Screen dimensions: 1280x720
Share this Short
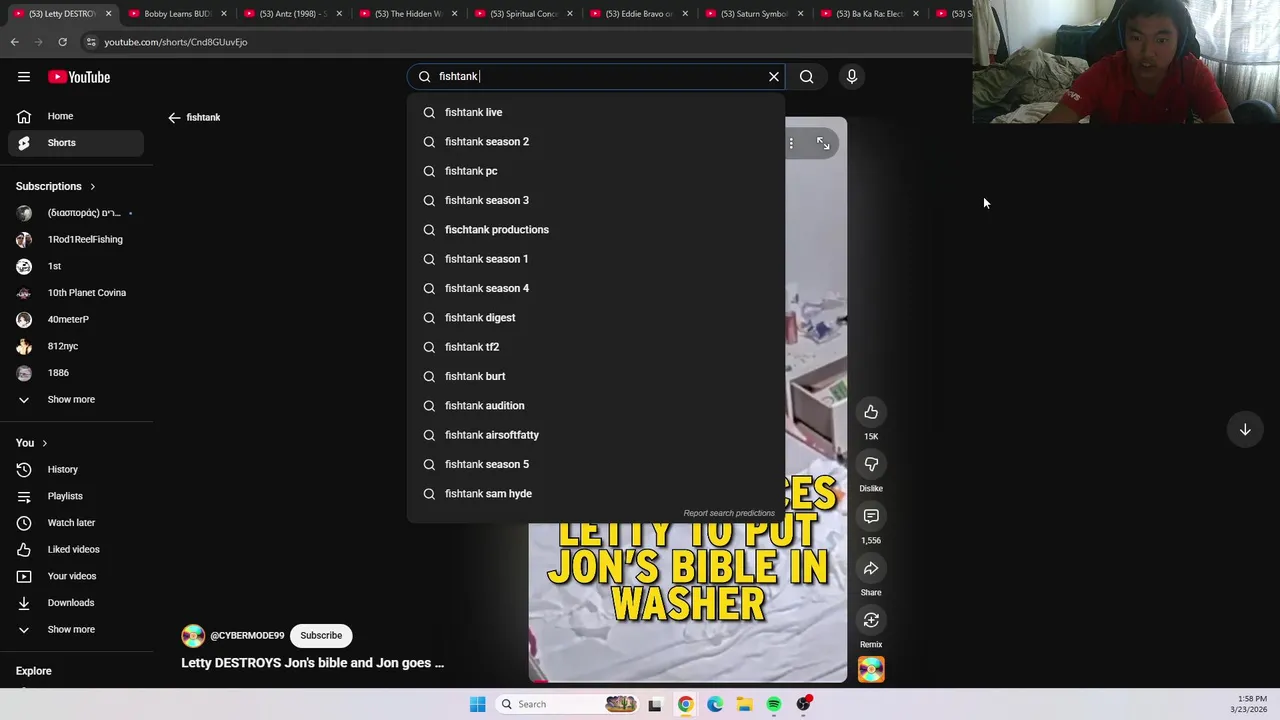point(871,568)
